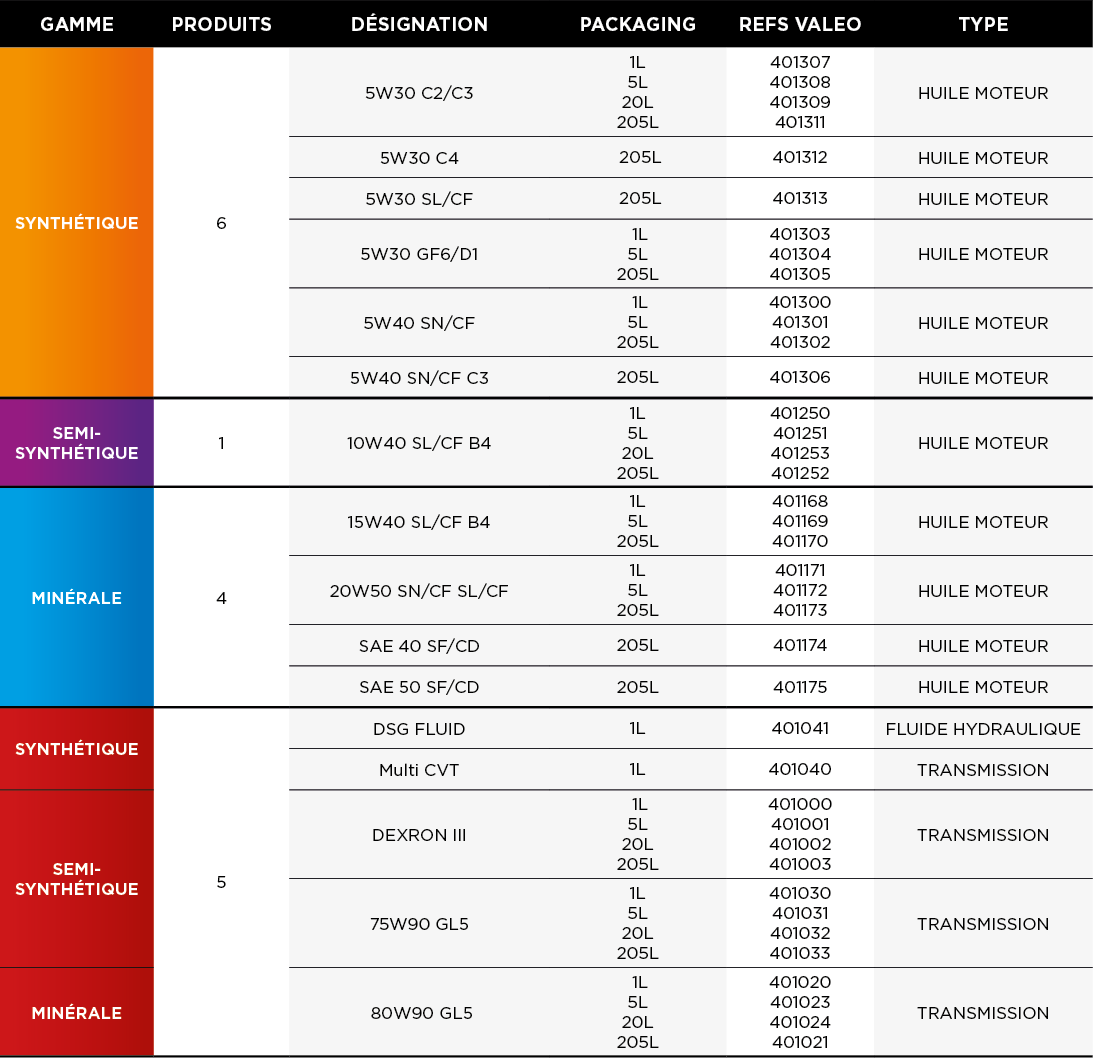Click the 5W30 C2/C3 designation cell

pyautogui.click(x=419, y=93)
